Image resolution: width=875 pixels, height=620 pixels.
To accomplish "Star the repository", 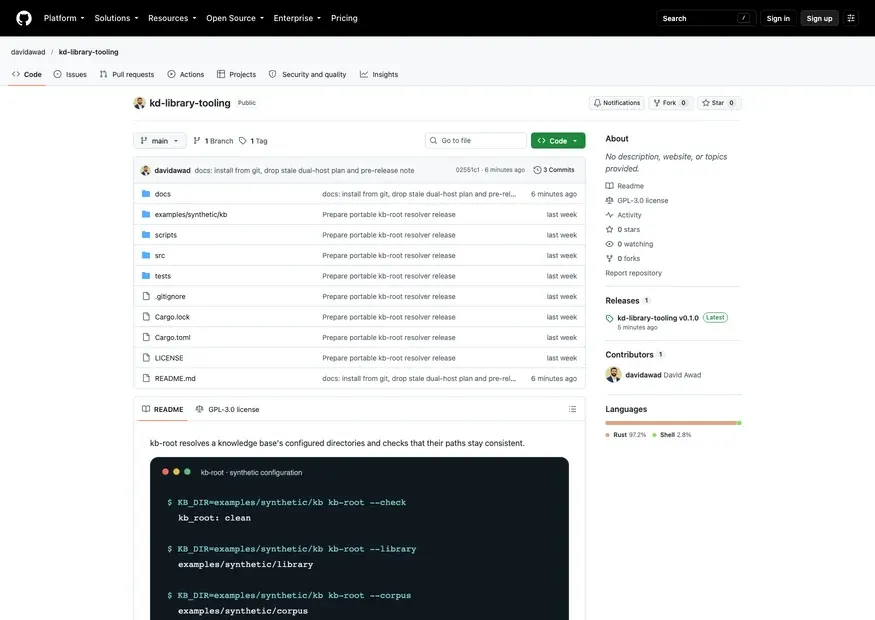I will (719, 103).
